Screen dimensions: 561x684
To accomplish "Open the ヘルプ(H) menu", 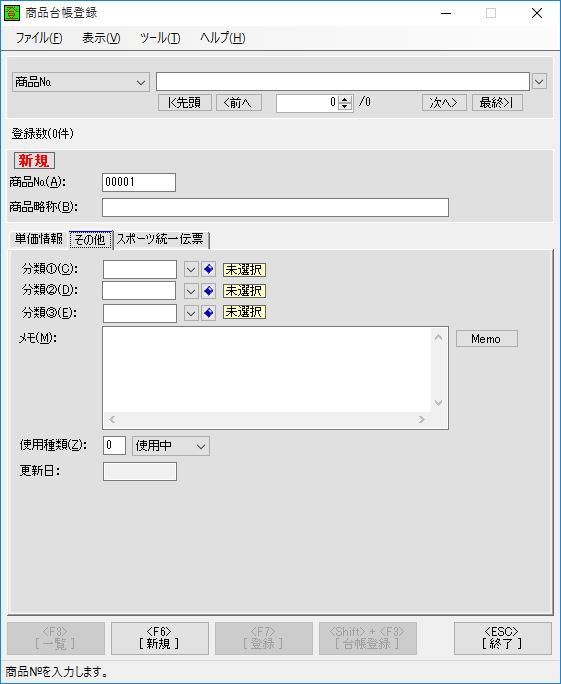I will tap(222, 38).
